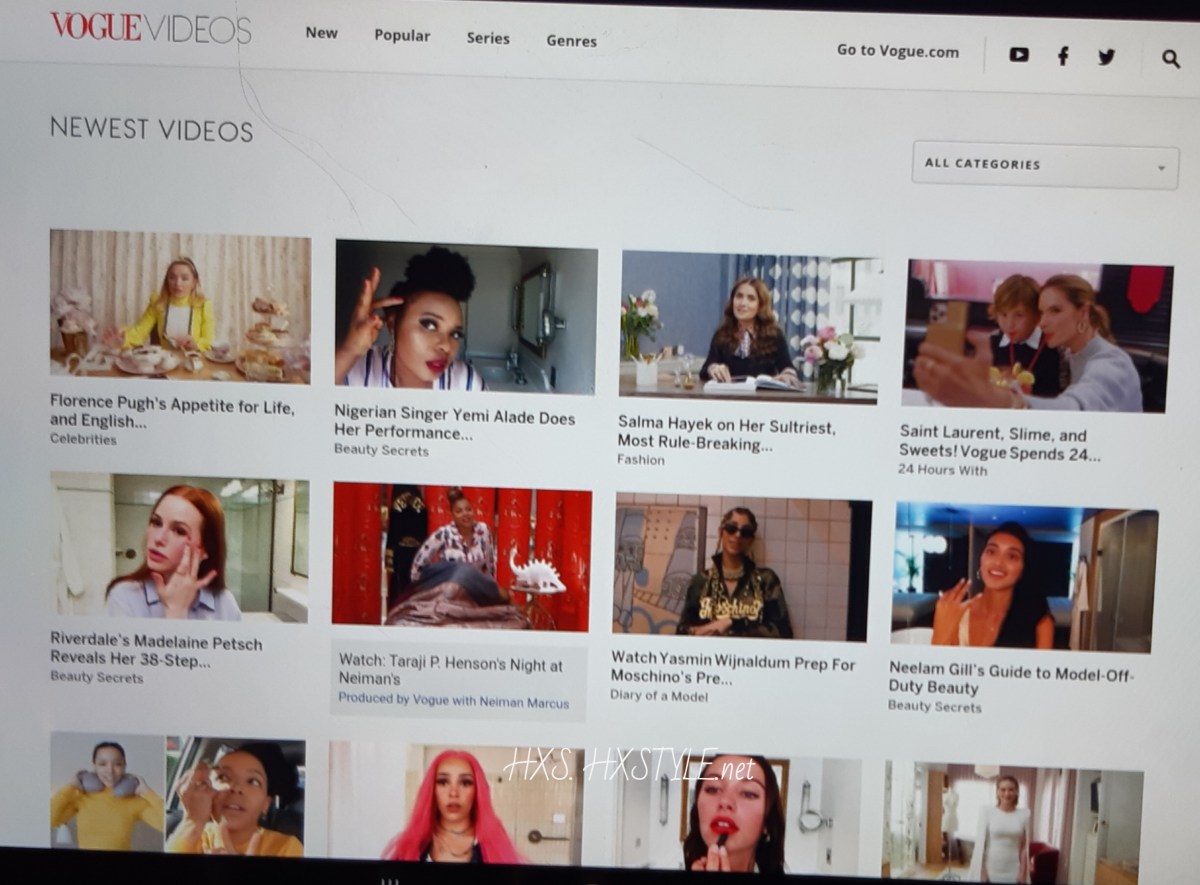Open Vogue's Twitter icon link
This screenshot has height=885, width=1200.
1106,57
